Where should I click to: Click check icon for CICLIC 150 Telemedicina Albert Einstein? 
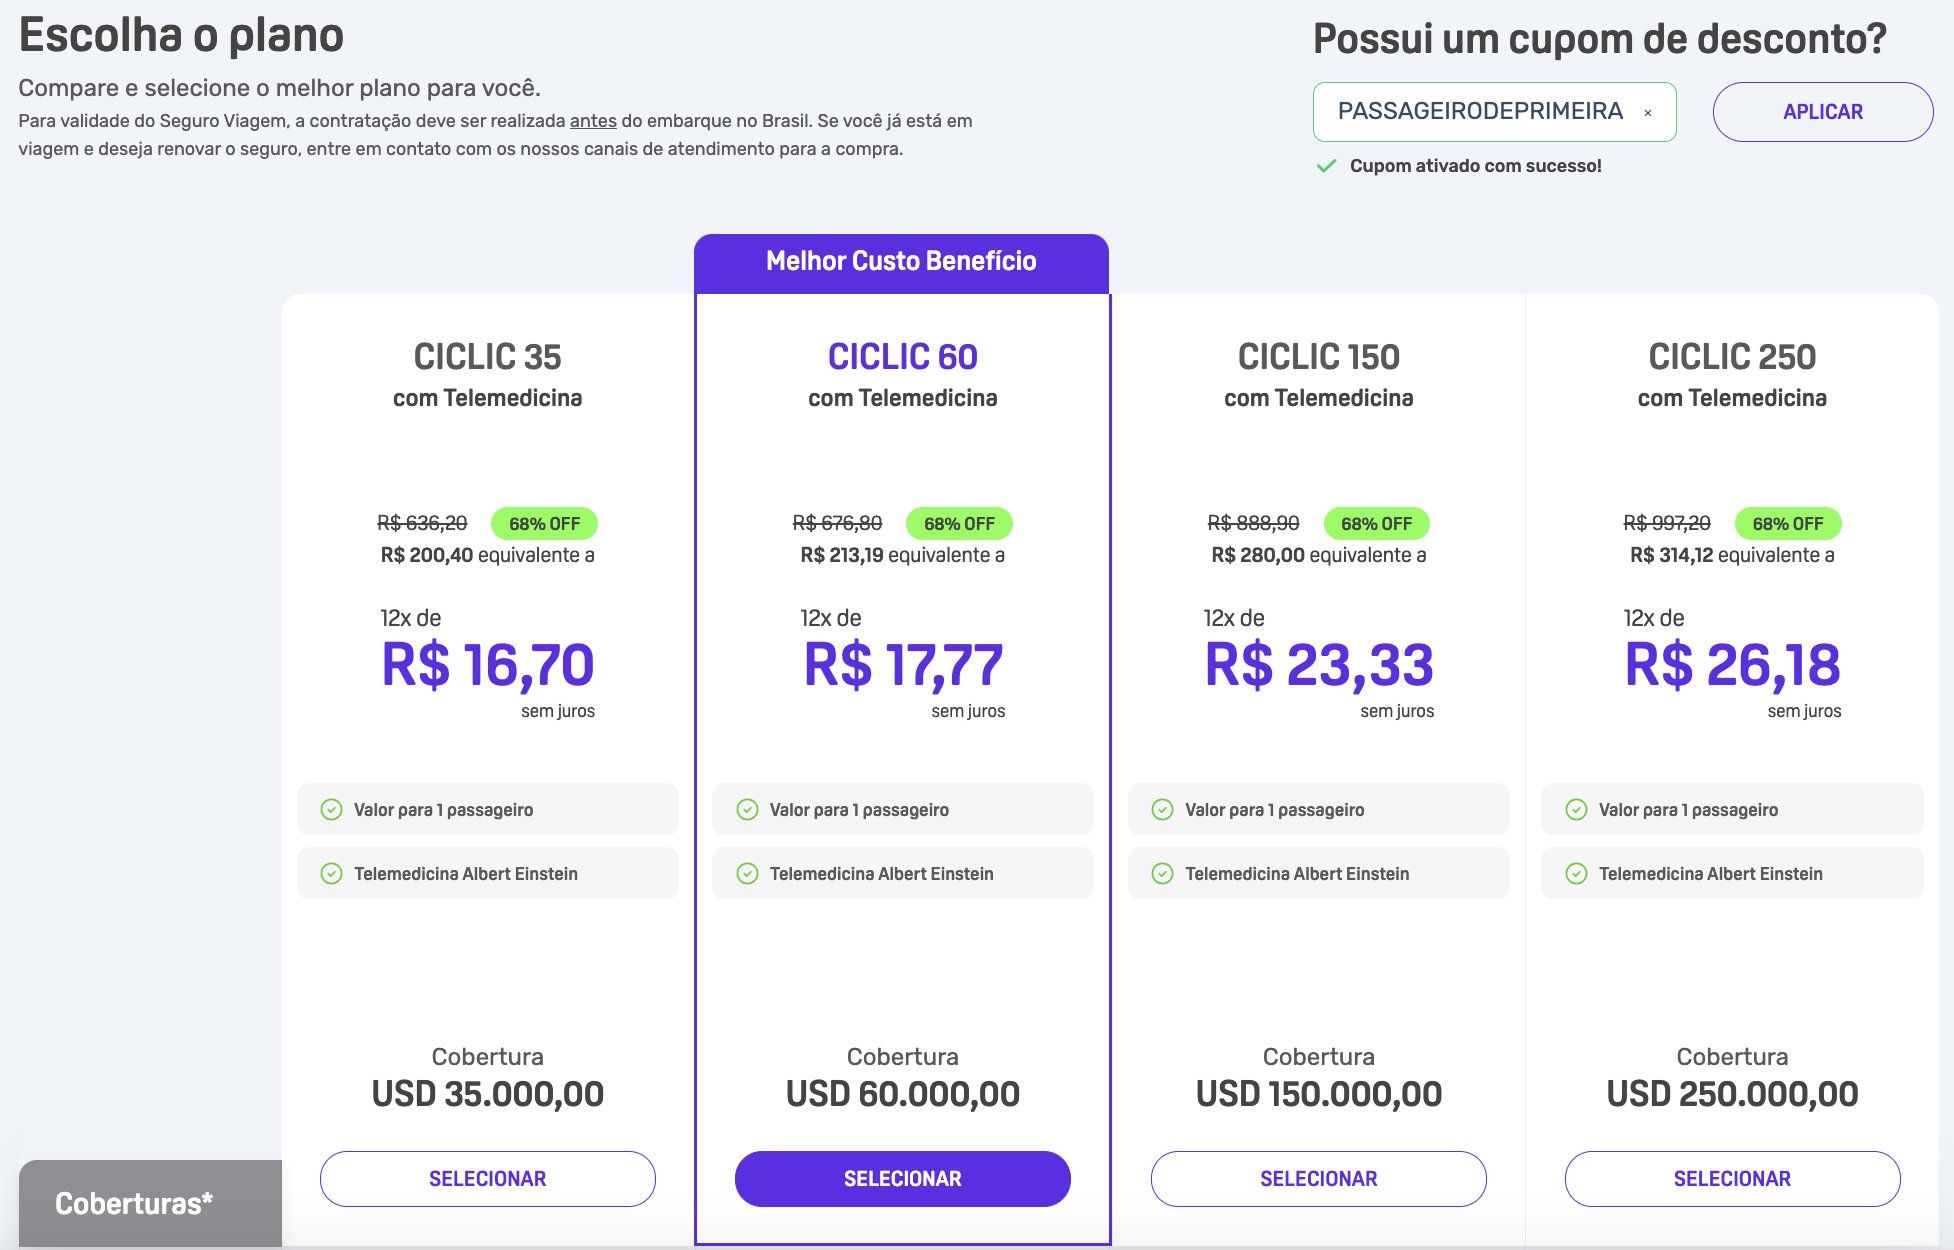pyautogui.click(x=1162, y=873)
